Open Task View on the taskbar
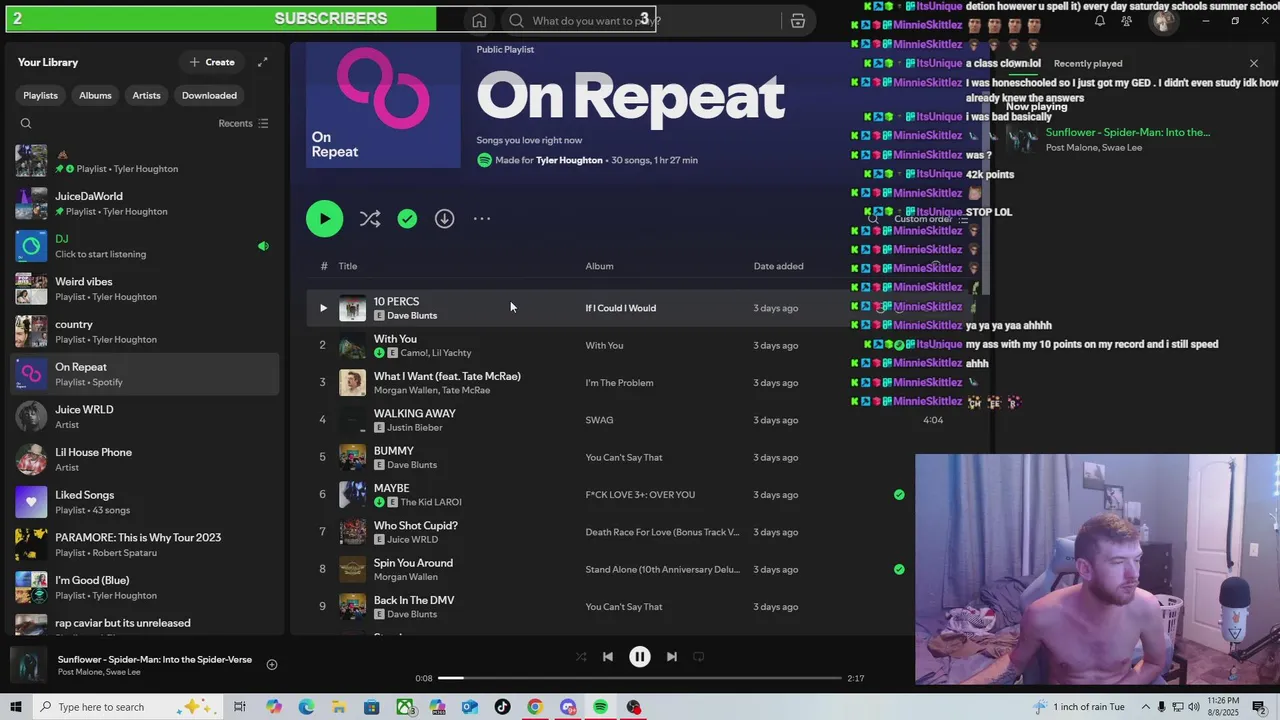This screenshot has width=1280, height=720. coord(240,707)
